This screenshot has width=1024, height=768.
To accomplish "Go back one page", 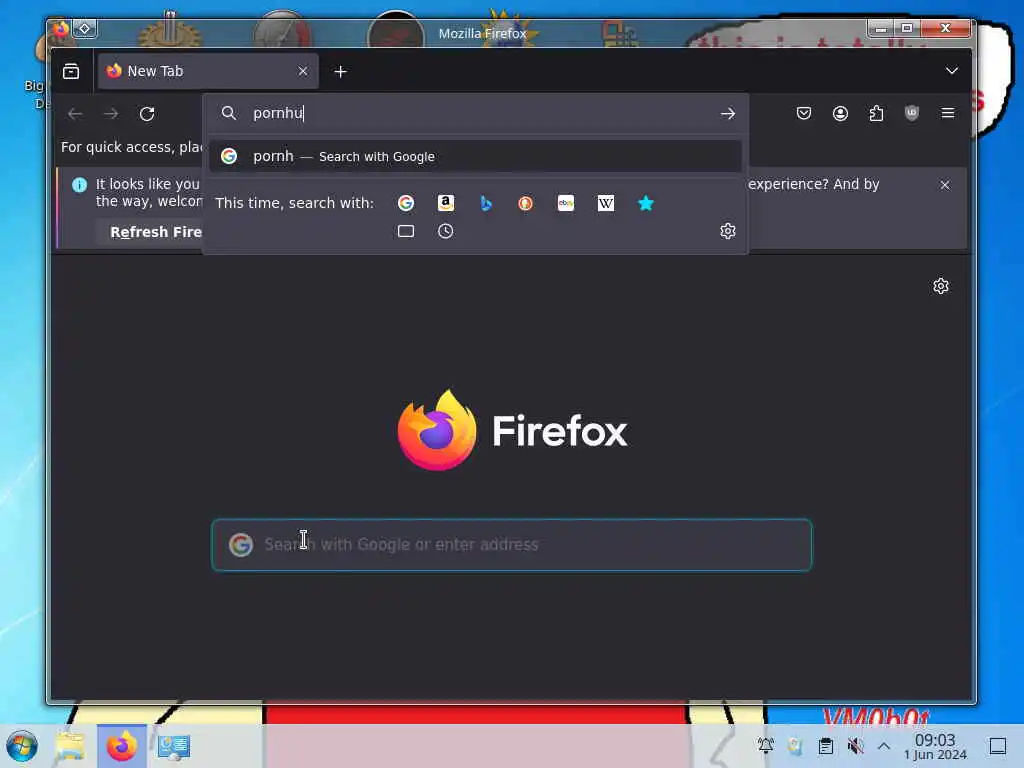I will pyautogui.click(x=75, y=114).
